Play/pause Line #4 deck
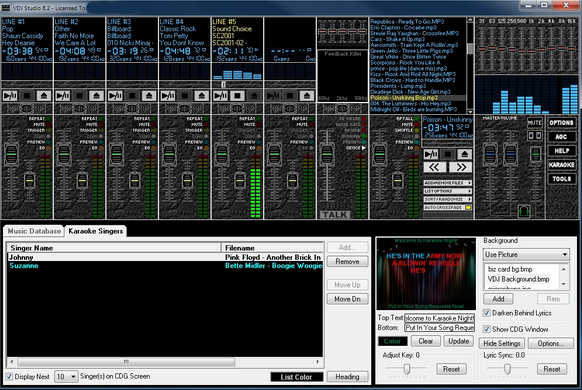Viewport: 582px width, 390px height. point(168,96)
